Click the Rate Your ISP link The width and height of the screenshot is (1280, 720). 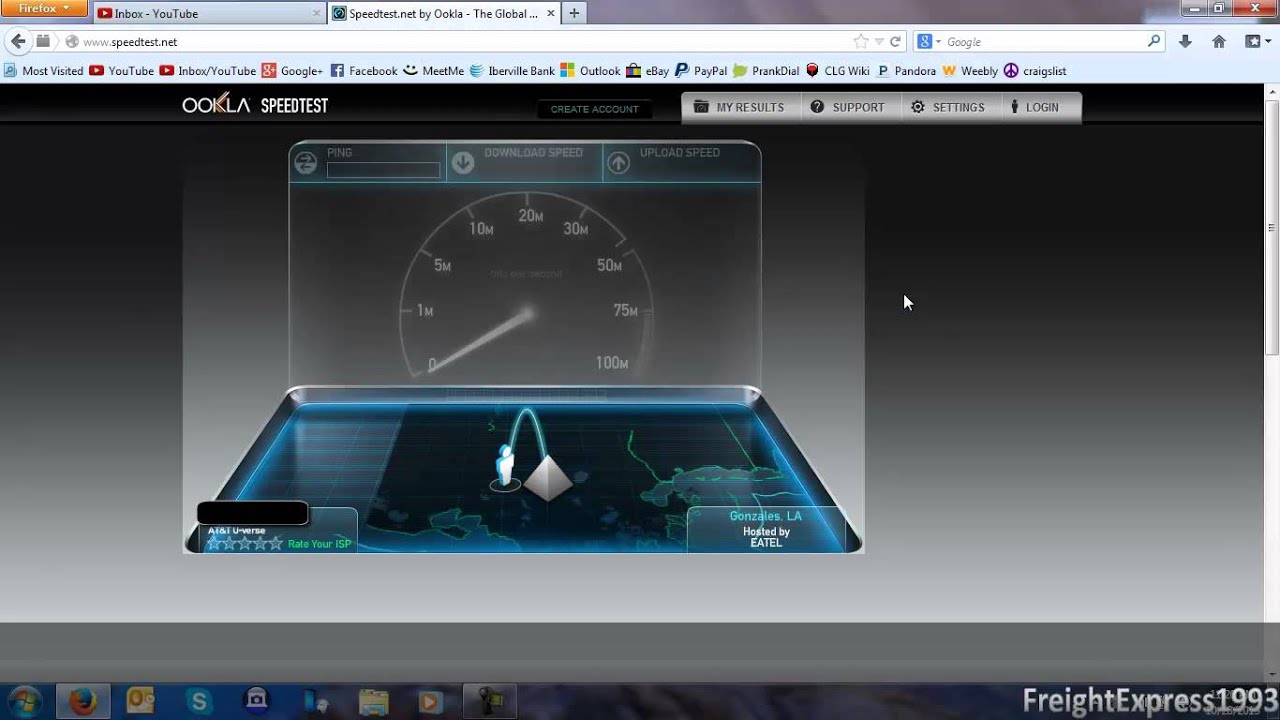point(319,544)
